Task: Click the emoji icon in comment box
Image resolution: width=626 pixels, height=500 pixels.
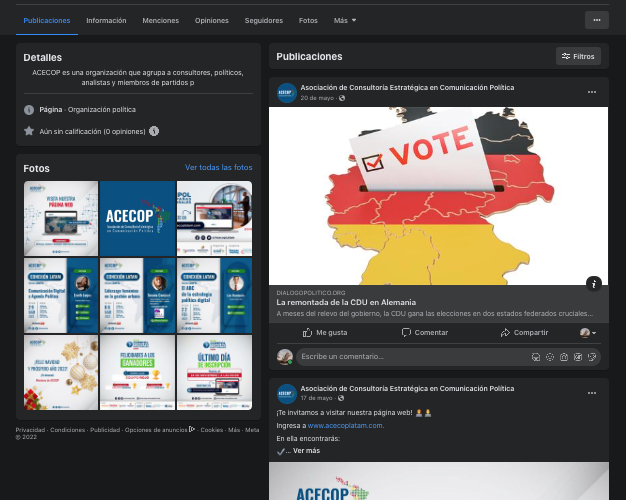Action: pos(550,357)
